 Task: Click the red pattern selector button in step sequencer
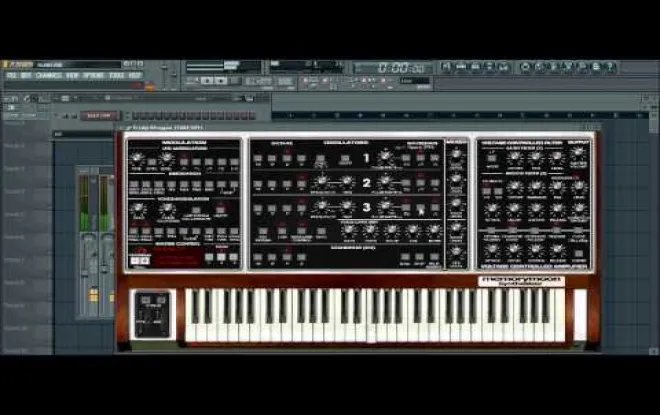click(99, 115)
